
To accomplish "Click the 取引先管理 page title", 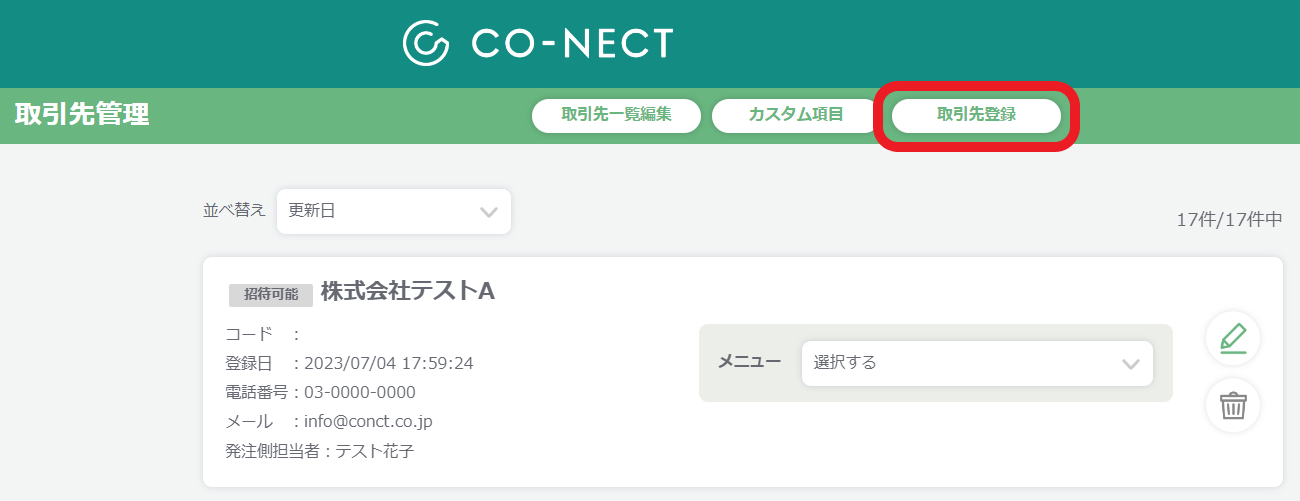I will pyautogui.click(x=82, y=115).
